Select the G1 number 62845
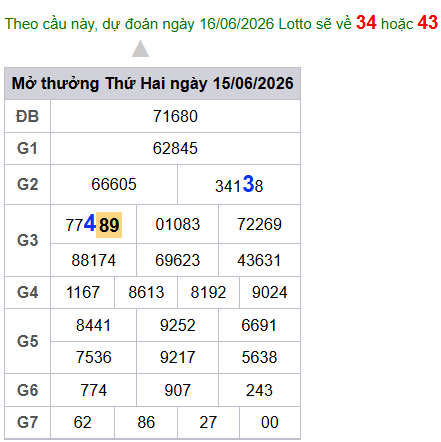 [175, 148]
